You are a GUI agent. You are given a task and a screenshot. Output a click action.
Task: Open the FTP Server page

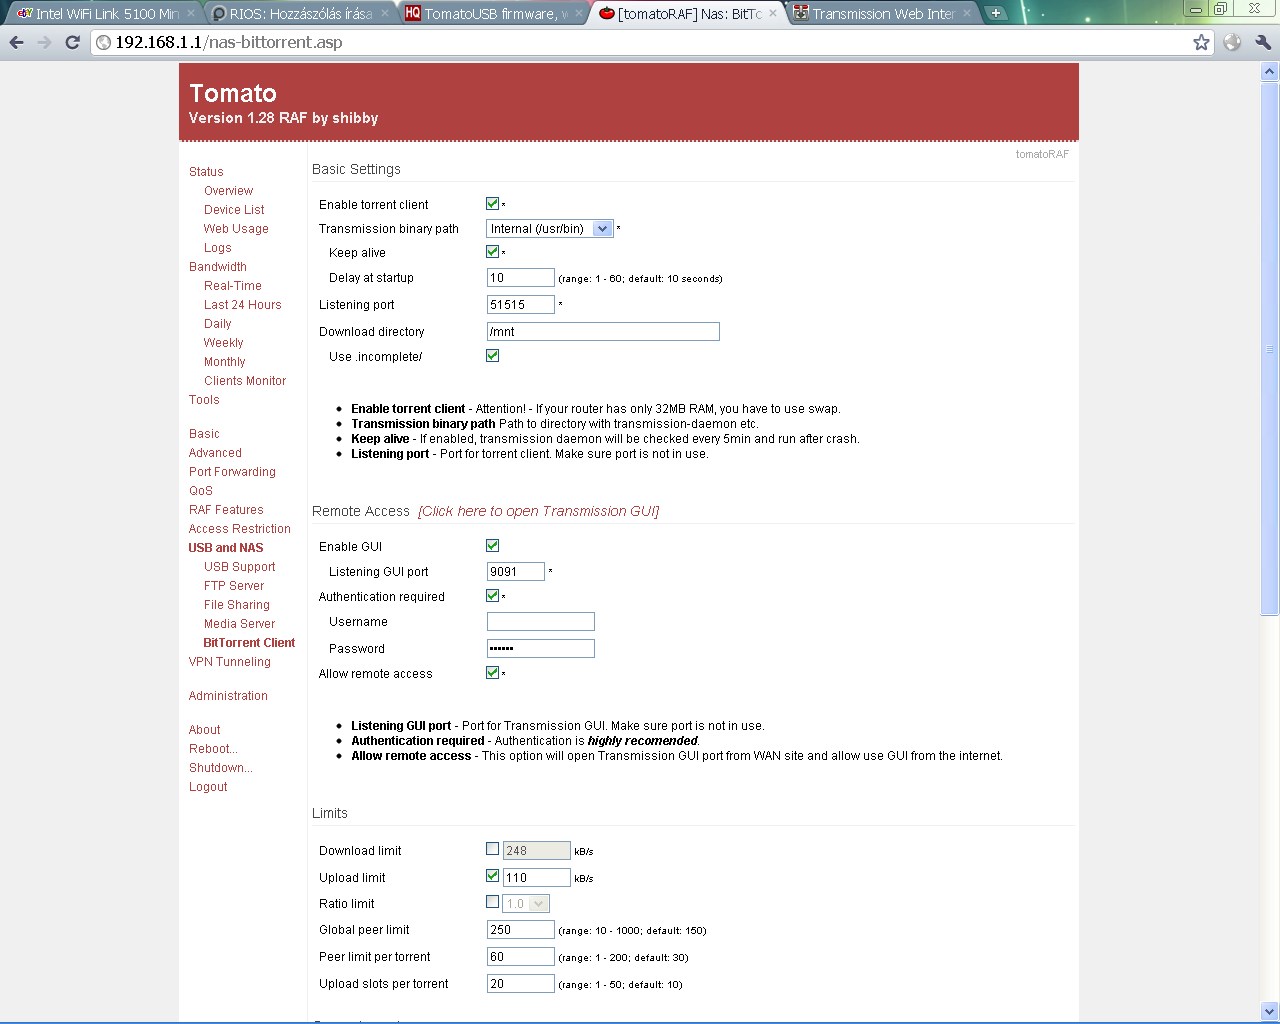[234, 586]
